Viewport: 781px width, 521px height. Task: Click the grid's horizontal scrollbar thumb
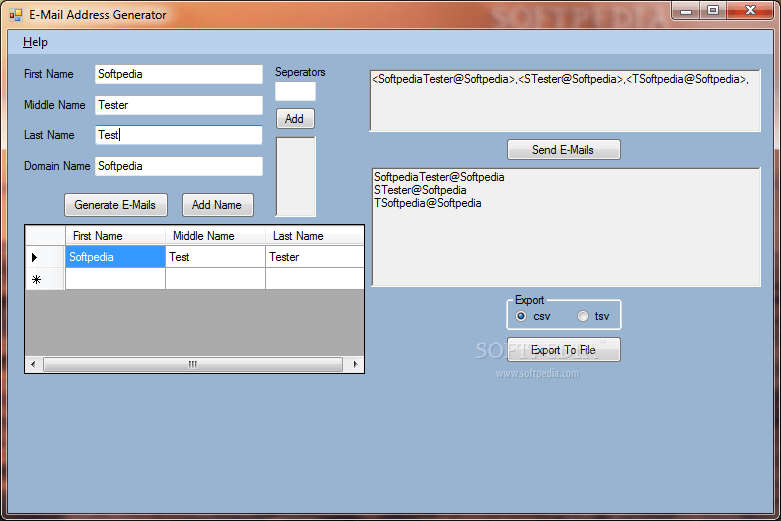(193, 365)
